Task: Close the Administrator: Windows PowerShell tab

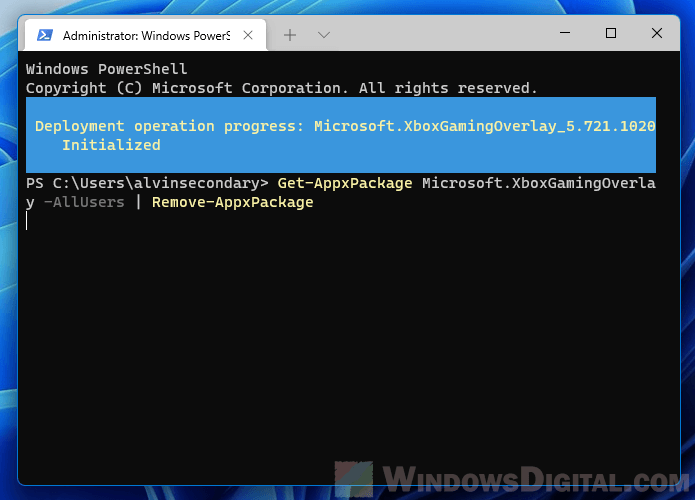Action: point(248,35)
